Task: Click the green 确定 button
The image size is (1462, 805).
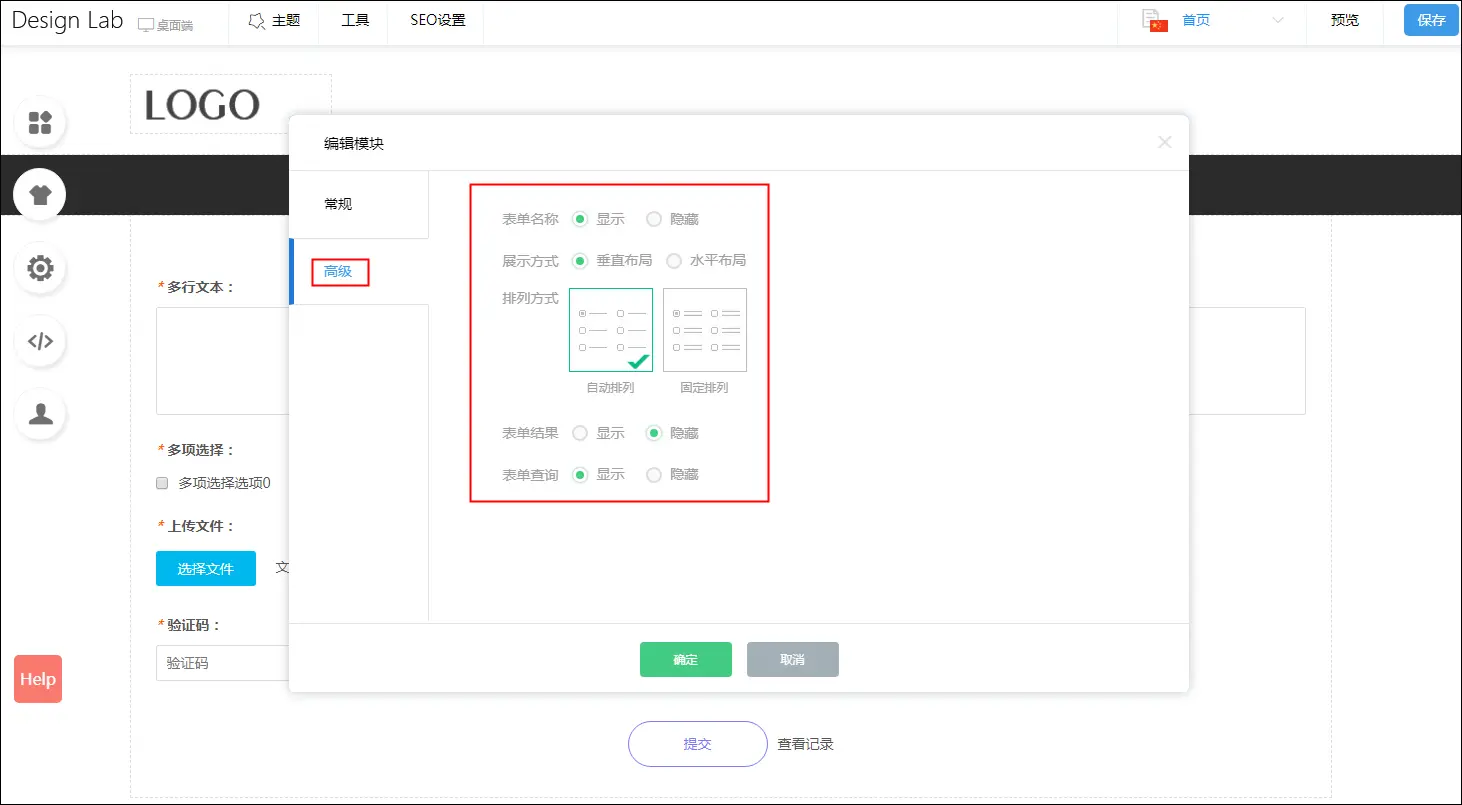Action: 686,660
